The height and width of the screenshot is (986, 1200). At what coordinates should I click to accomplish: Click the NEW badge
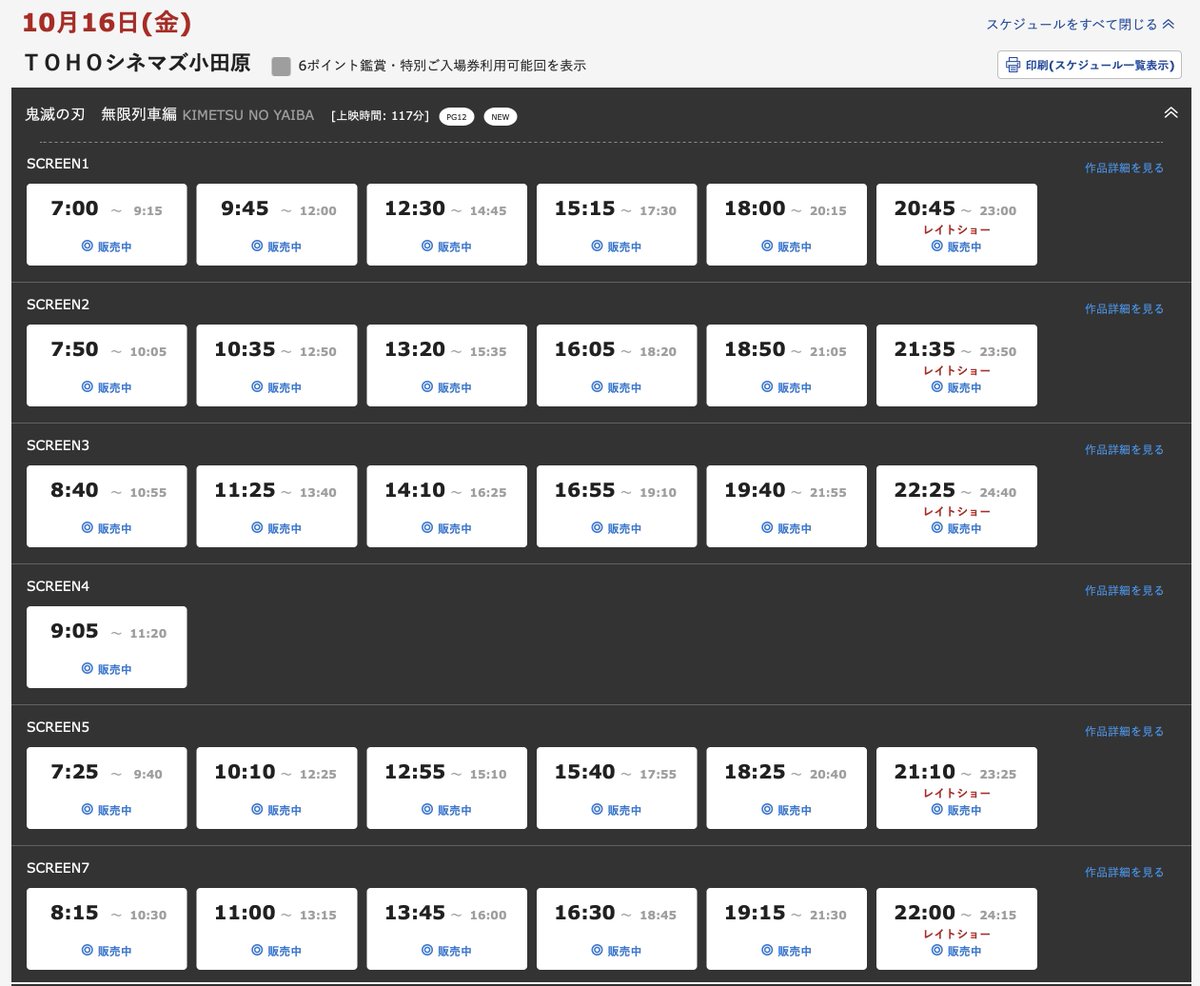500,117
